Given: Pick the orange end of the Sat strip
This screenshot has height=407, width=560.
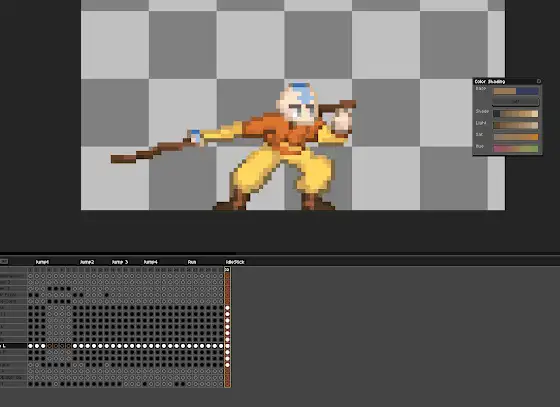Looking at the screenshot, I should click(535, 137).
